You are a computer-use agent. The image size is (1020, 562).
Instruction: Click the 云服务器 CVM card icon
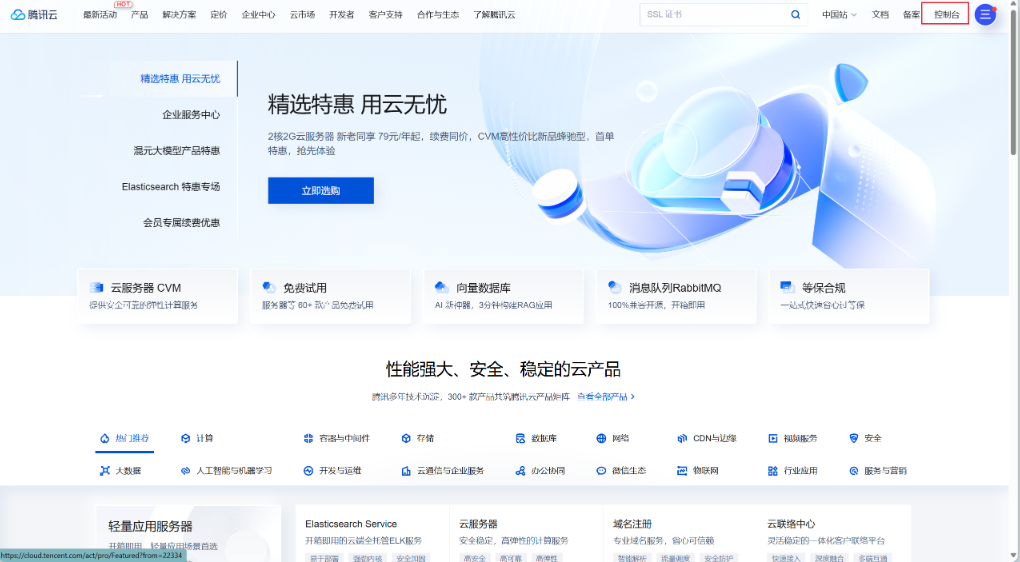pyautogui.click(x=97, y=288)
